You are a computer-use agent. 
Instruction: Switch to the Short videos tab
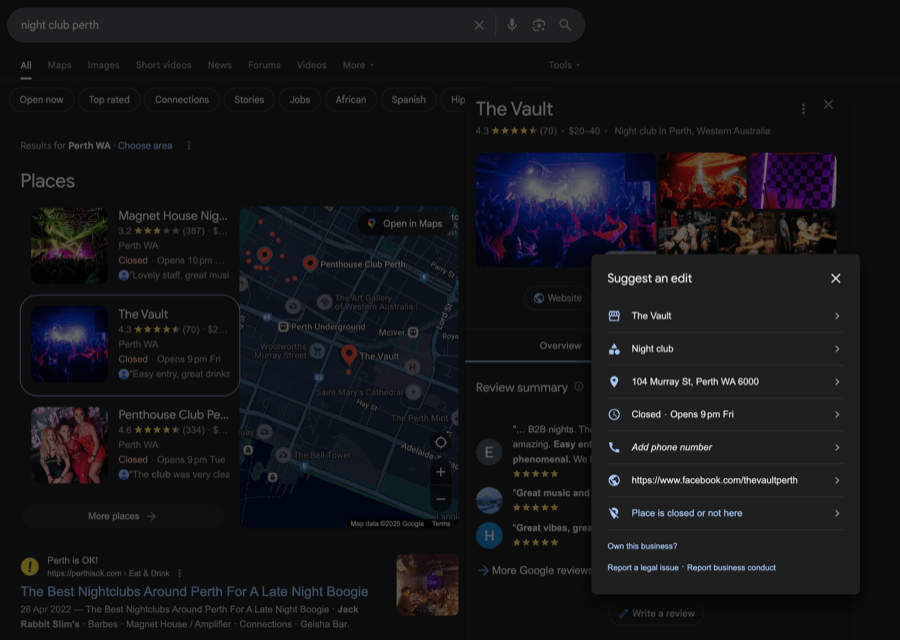point(164,65)
